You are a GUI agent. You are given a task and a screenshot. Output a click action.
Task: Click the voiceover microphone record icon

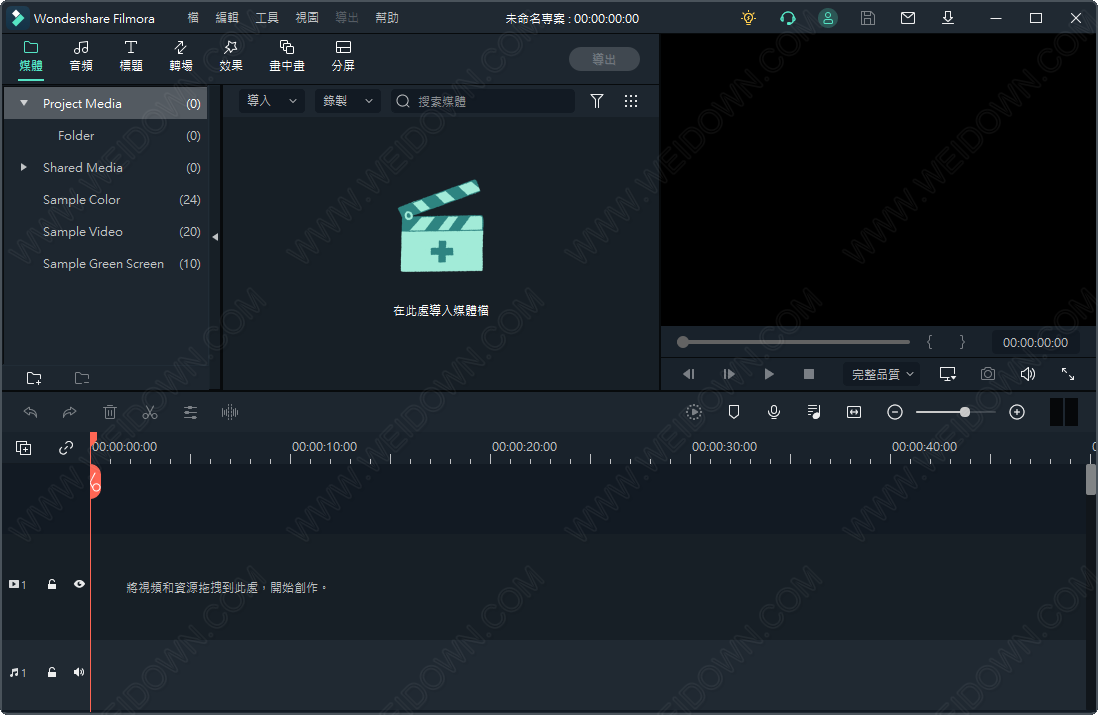[x=774, y=412]
